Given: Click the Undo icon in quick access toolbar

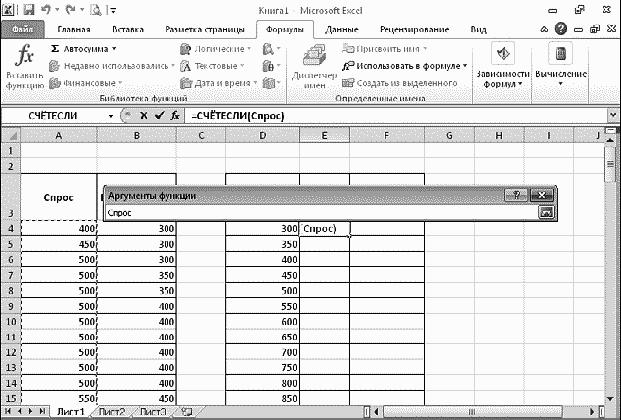Looking at the screenshot, I should (46, 10).
